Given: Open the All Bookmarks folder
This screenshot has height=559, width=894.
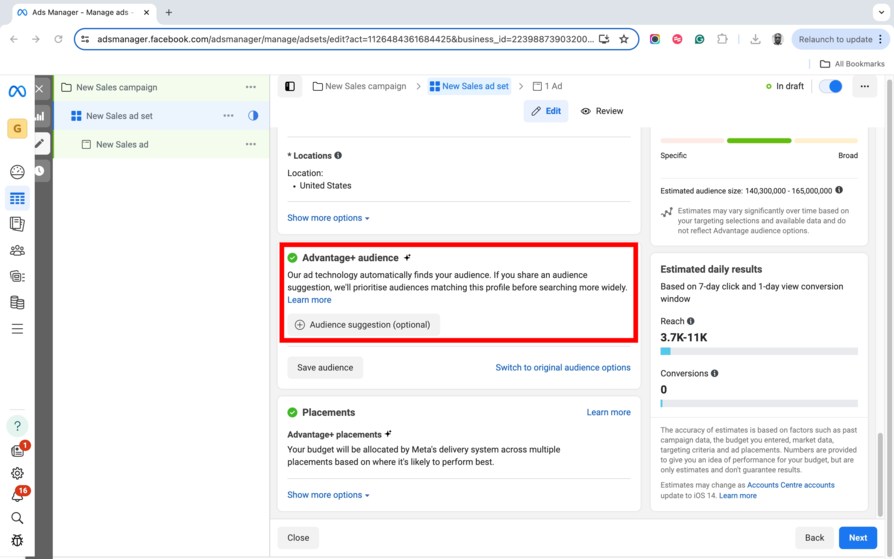Looking at the screenshot, I should (x=852, y=64).
